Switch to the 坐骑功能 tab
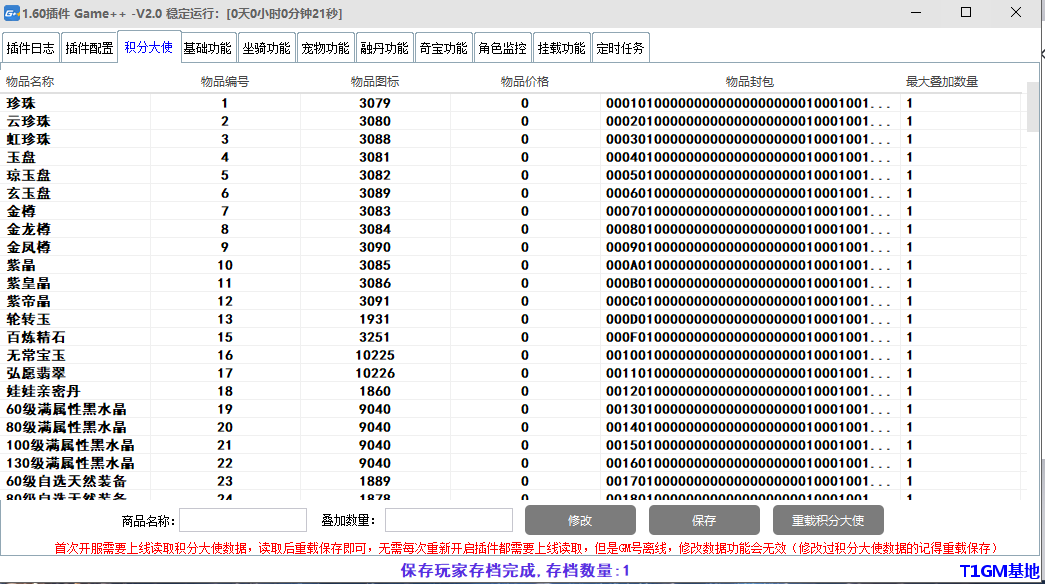This screenshot has width=1045, height=584. click(x=267, y=48)
